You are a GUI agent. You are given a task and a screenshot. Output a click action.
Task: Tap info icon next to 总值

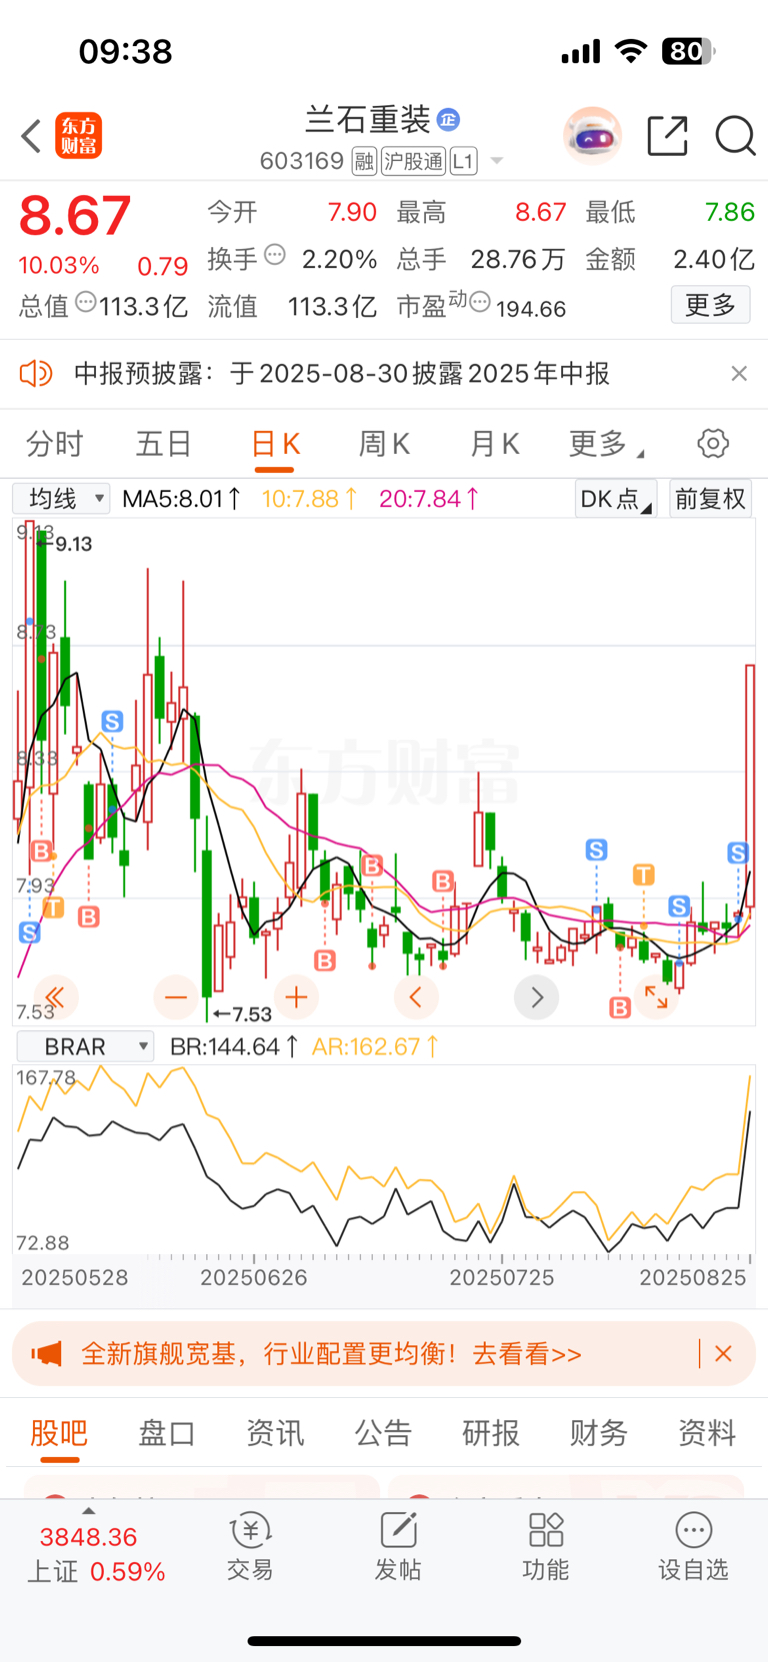click(86, 302)
